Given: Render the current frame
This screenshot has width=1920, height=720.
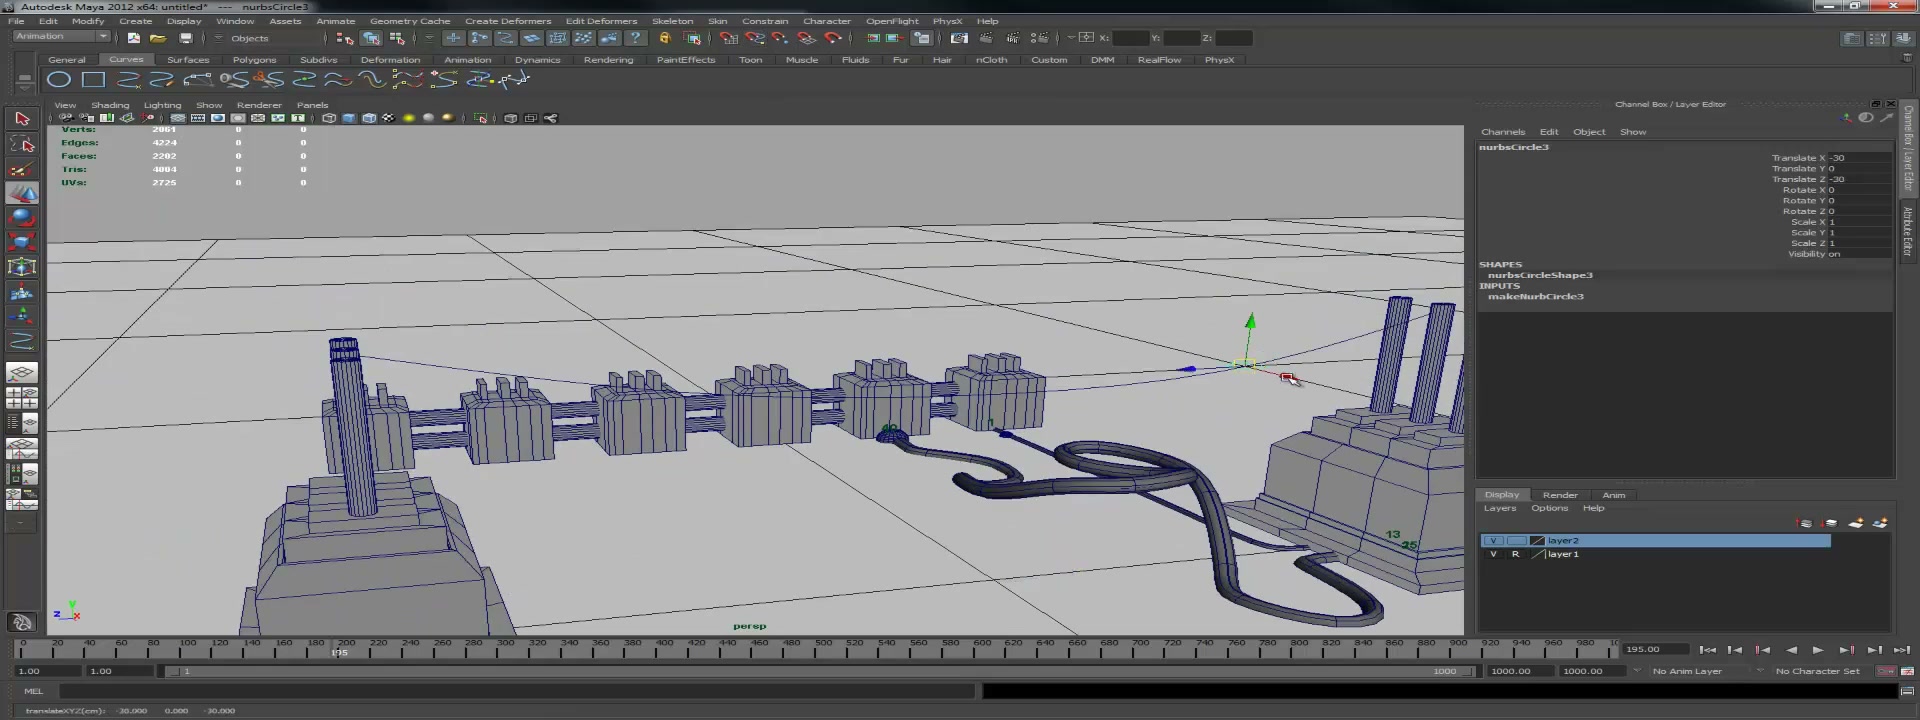Looking at the screenshot, I should click(986, 38).
